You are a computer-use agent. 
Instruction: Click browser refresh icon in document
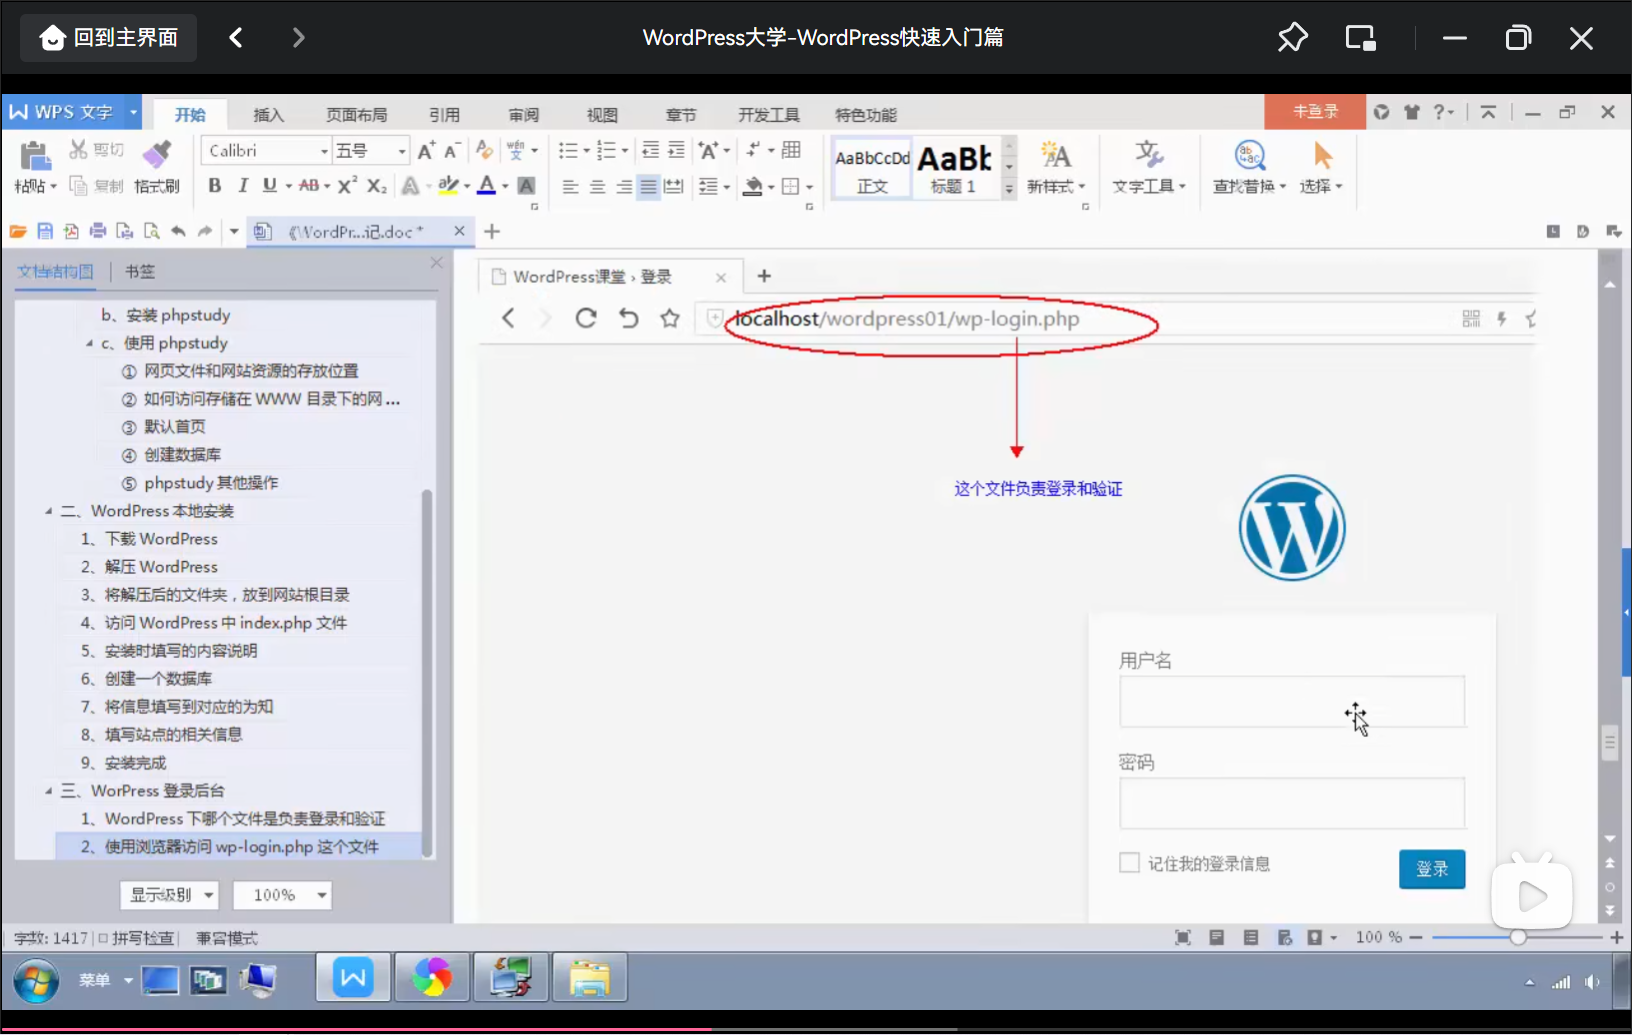coord(586,318)
